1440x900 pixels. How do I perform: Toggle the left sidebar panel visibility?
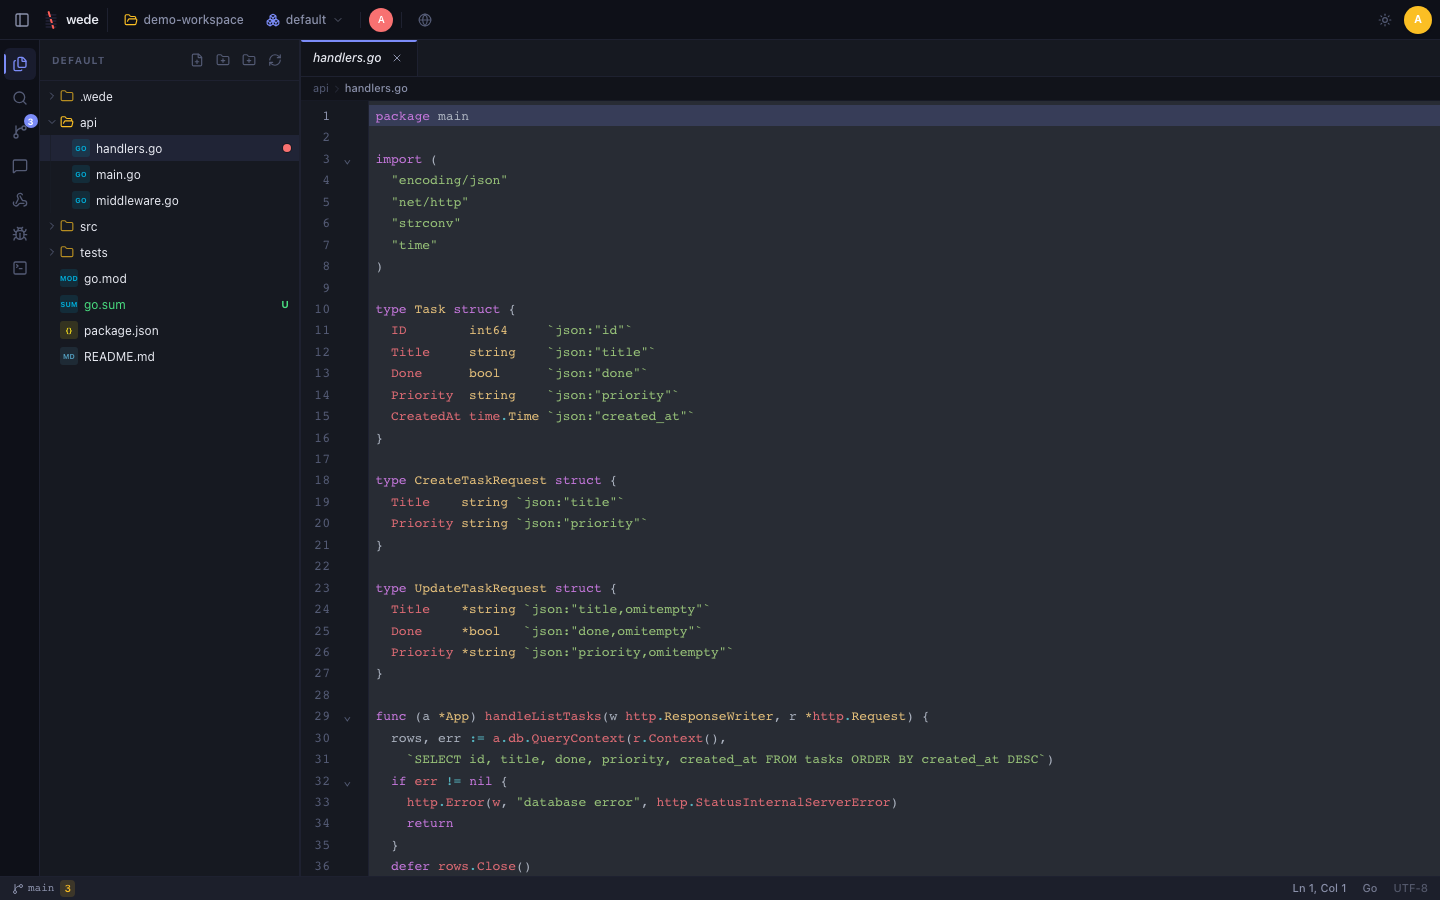[x=22, y=20]
